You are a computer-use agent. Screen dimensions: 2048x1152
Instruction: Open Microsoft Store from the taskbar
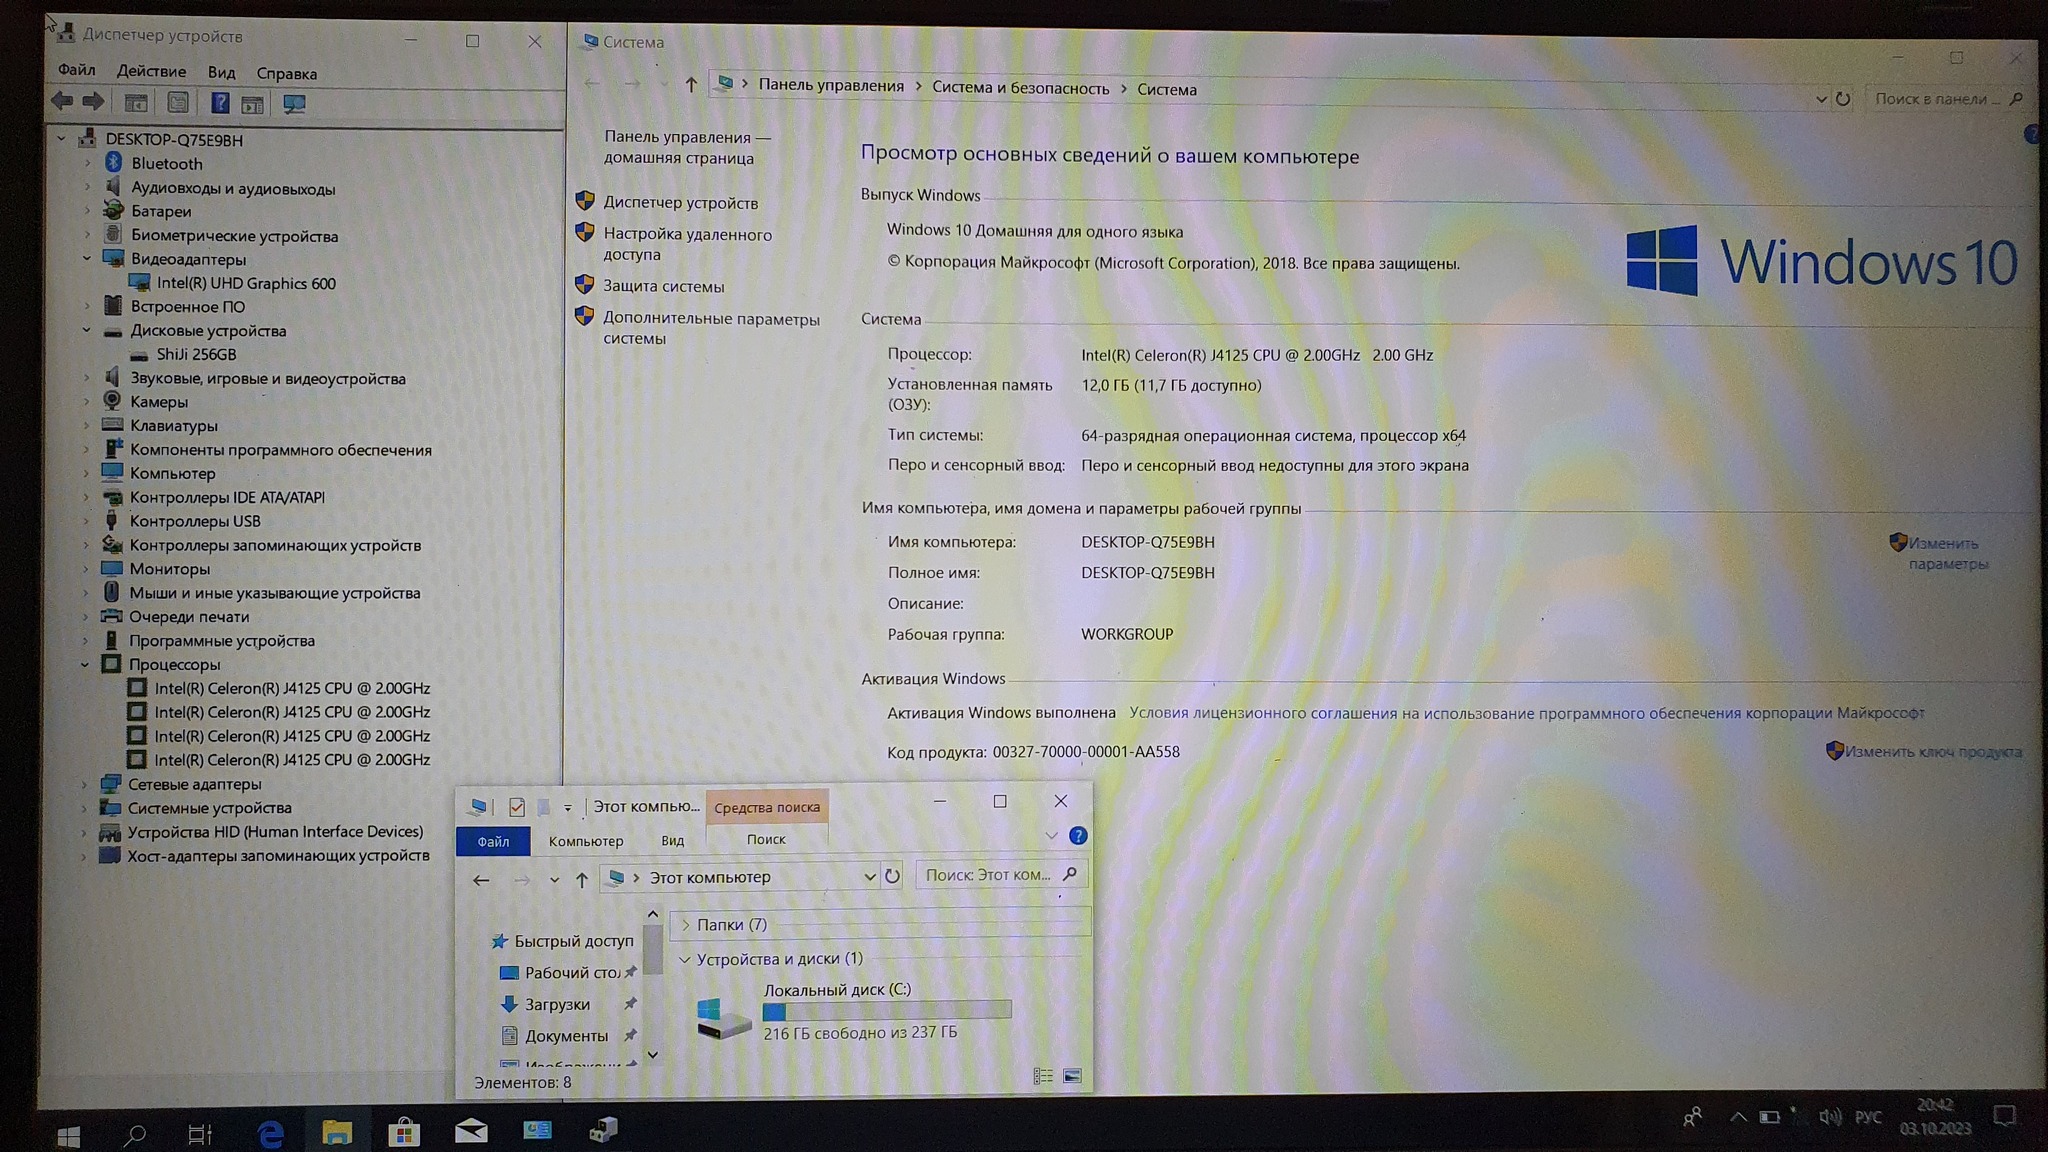click(404, 1132)
